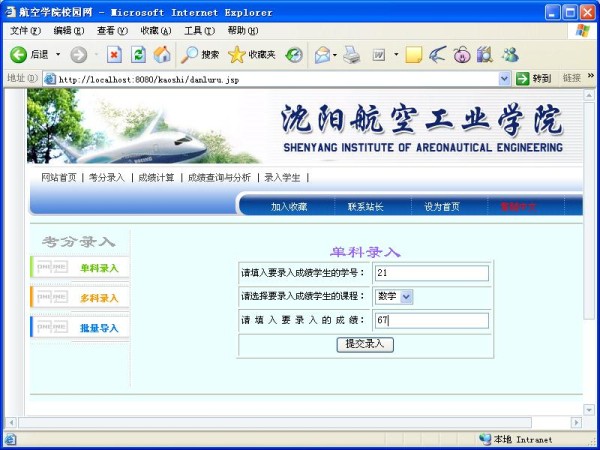
Task: Click the Windows flag logo
Action: 583,31
